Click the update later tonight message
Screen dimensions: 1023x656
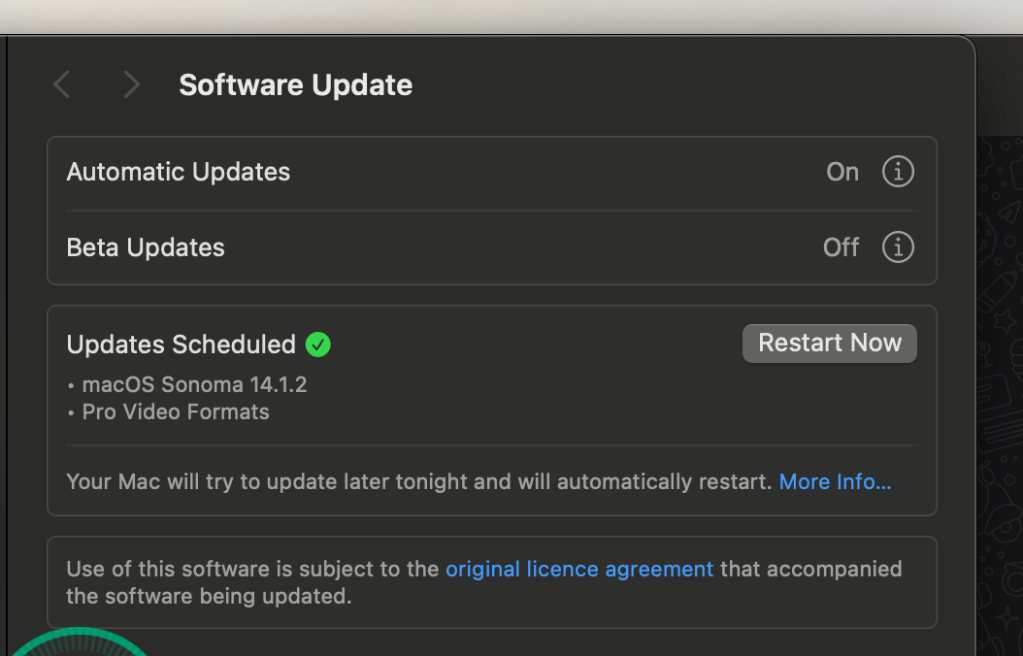pyautogui.click(x=419, y=482)
